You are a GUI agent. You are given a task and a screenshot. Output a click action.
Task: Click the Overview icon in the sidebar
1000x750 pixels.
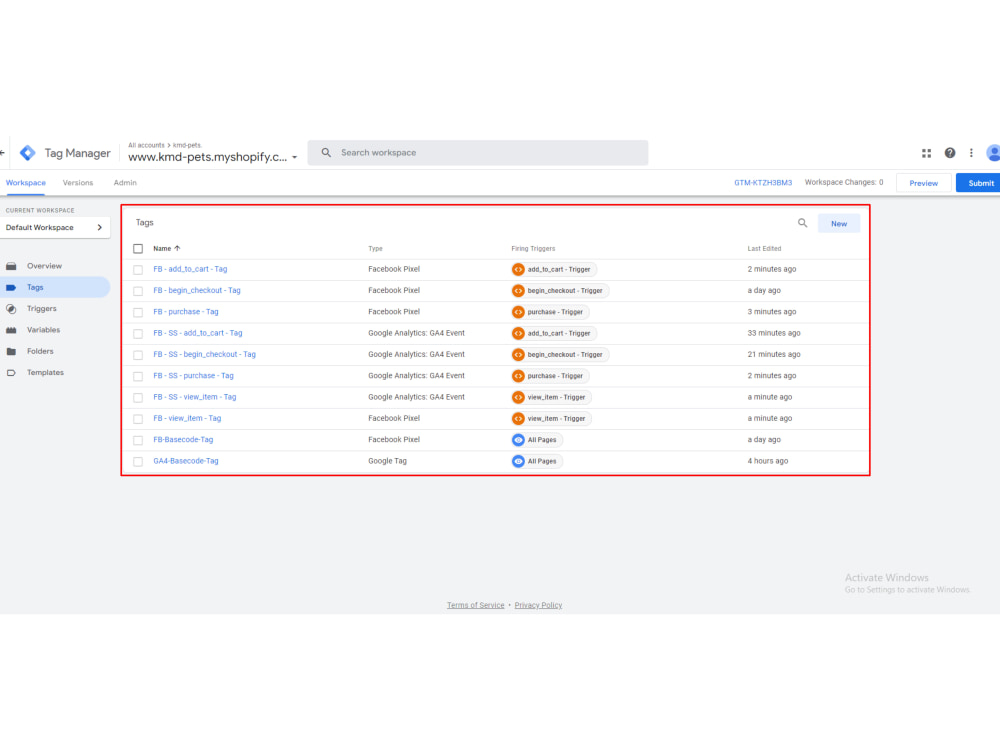(x=11, y=266)
